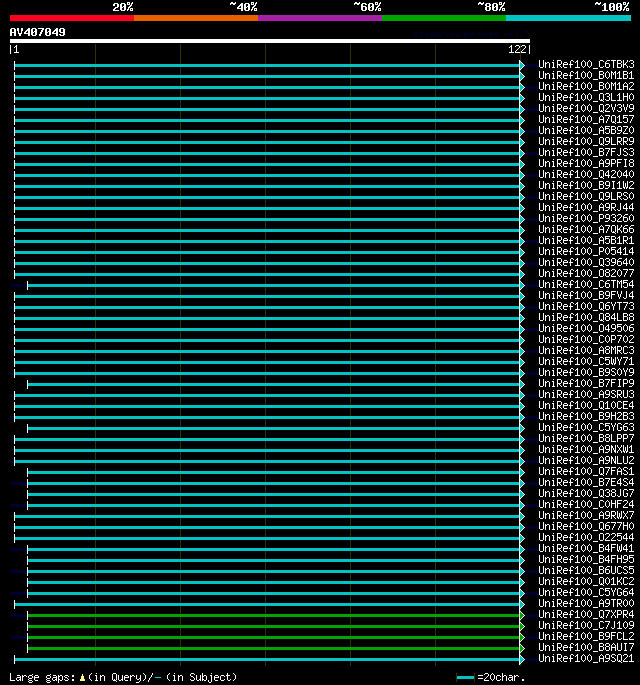
Task: Click UniRef100_B8AUI7 label
Action: (586, 648)
